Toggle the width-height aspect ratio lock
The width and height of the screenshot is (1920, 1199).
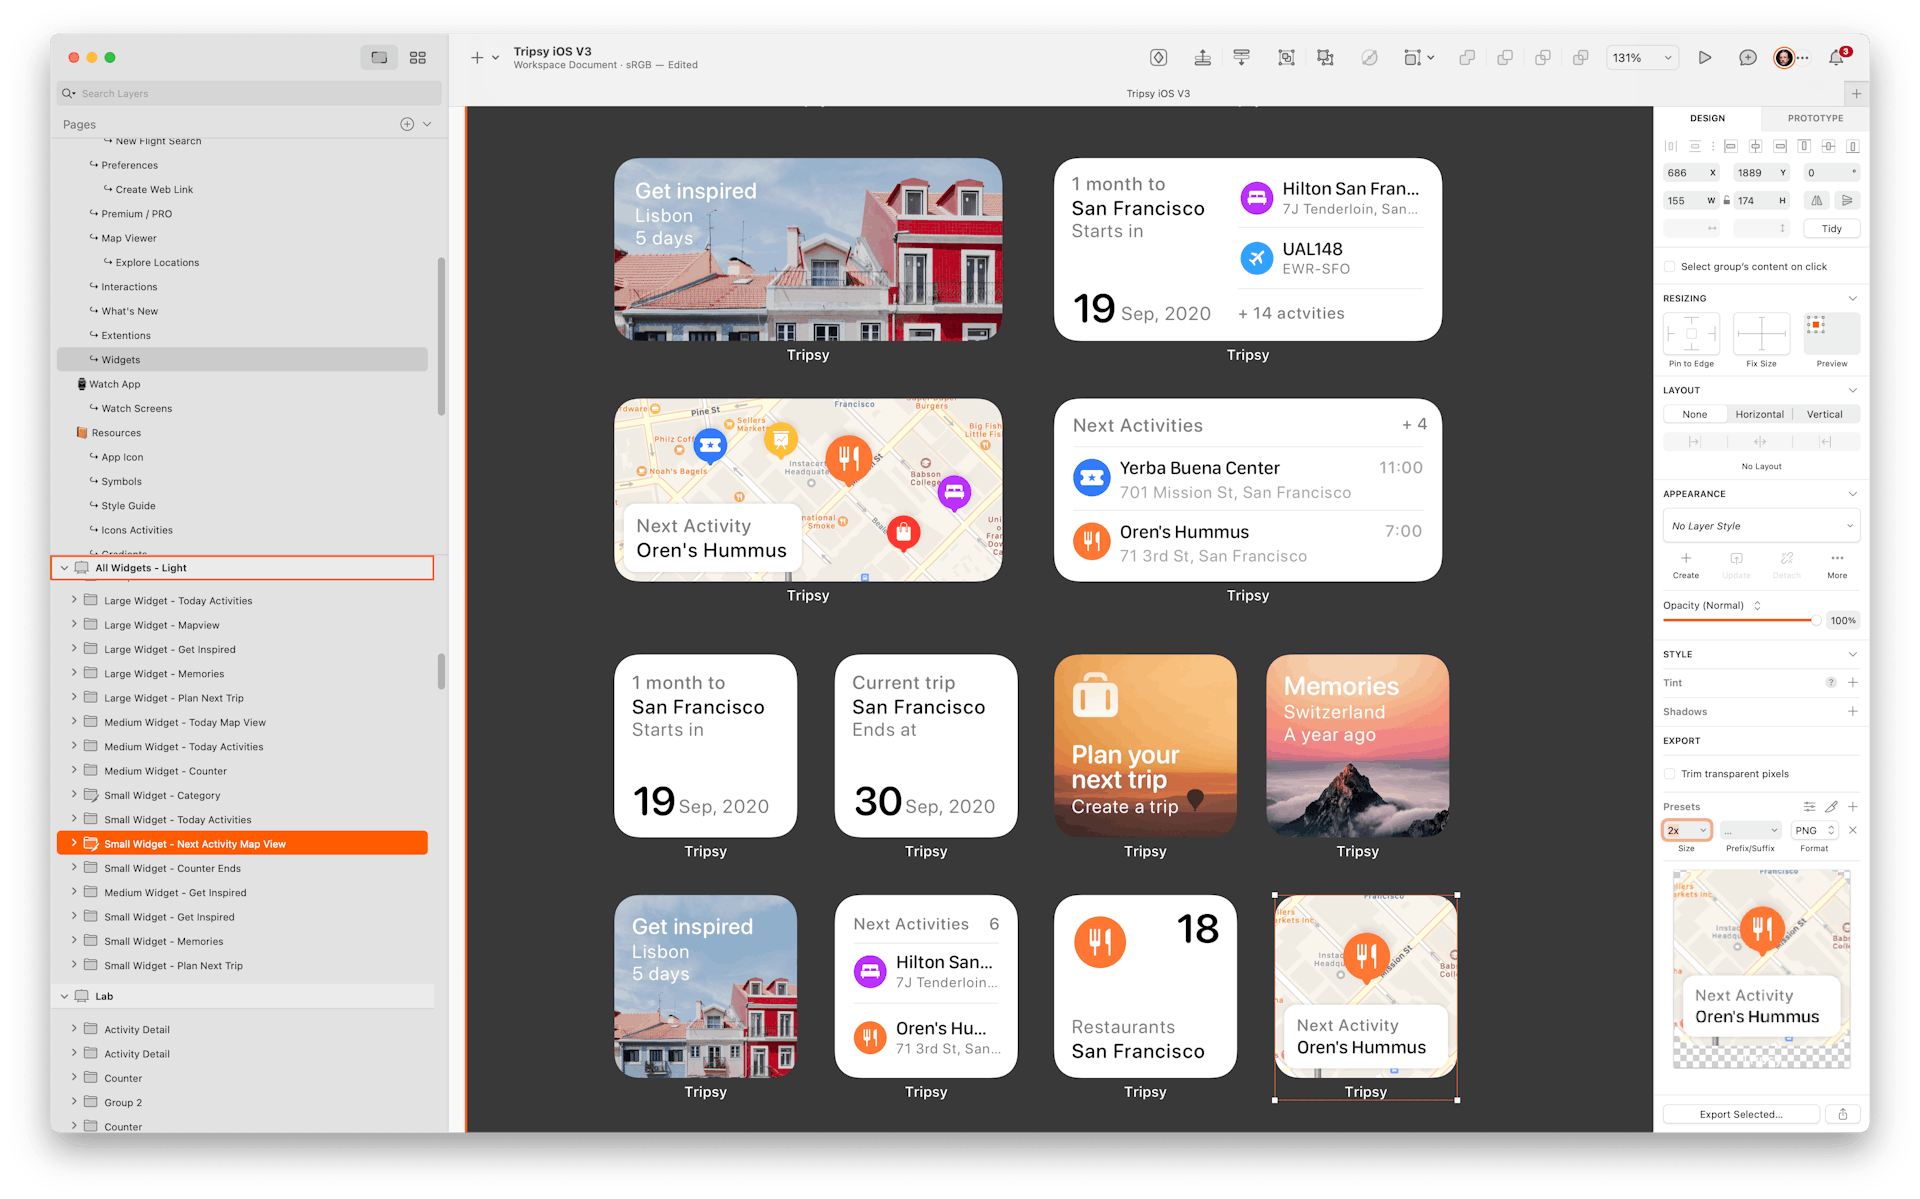pyautogui.click(x=1727, y=200)
